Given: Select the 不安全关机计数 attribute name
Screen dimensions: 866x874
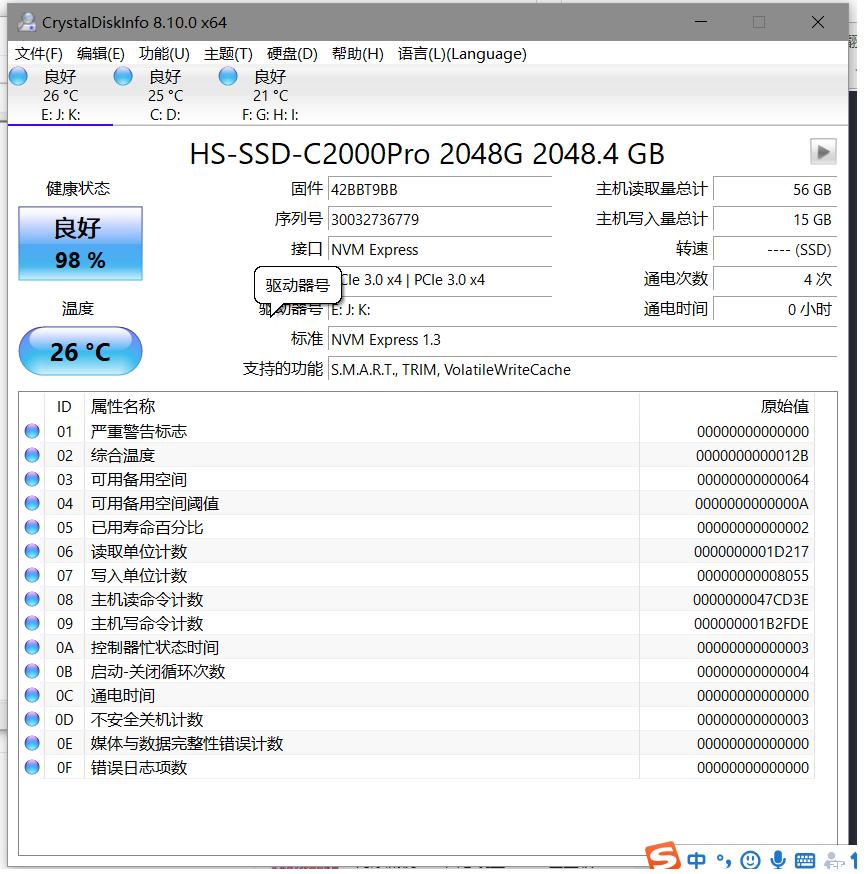Looking at the screenshot, I should pyautogui.click(x=147, y=720).
